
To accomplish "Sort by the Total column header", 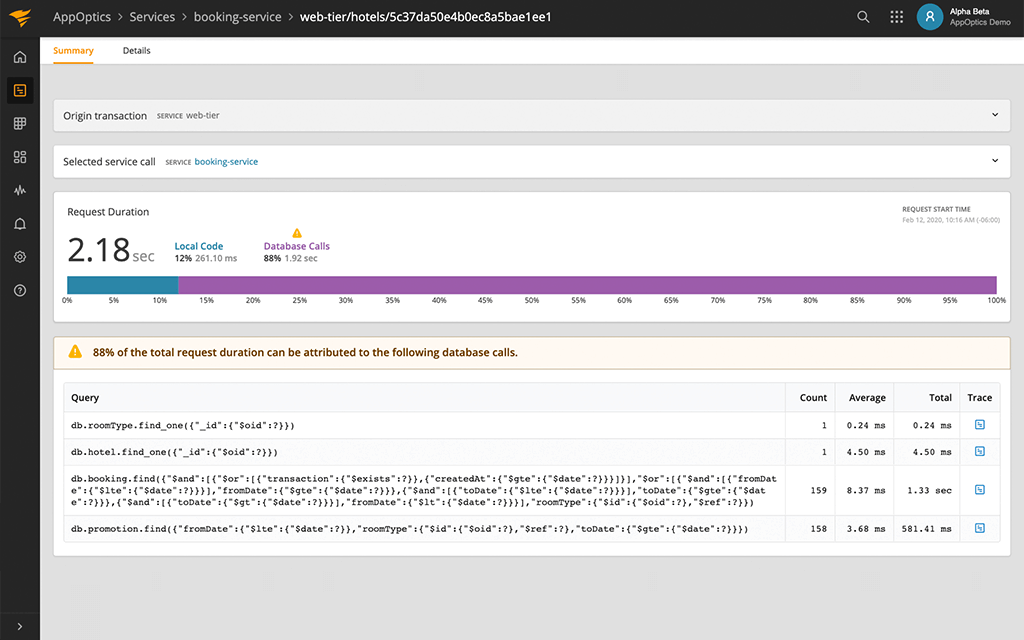I will (x=940, y=397).
